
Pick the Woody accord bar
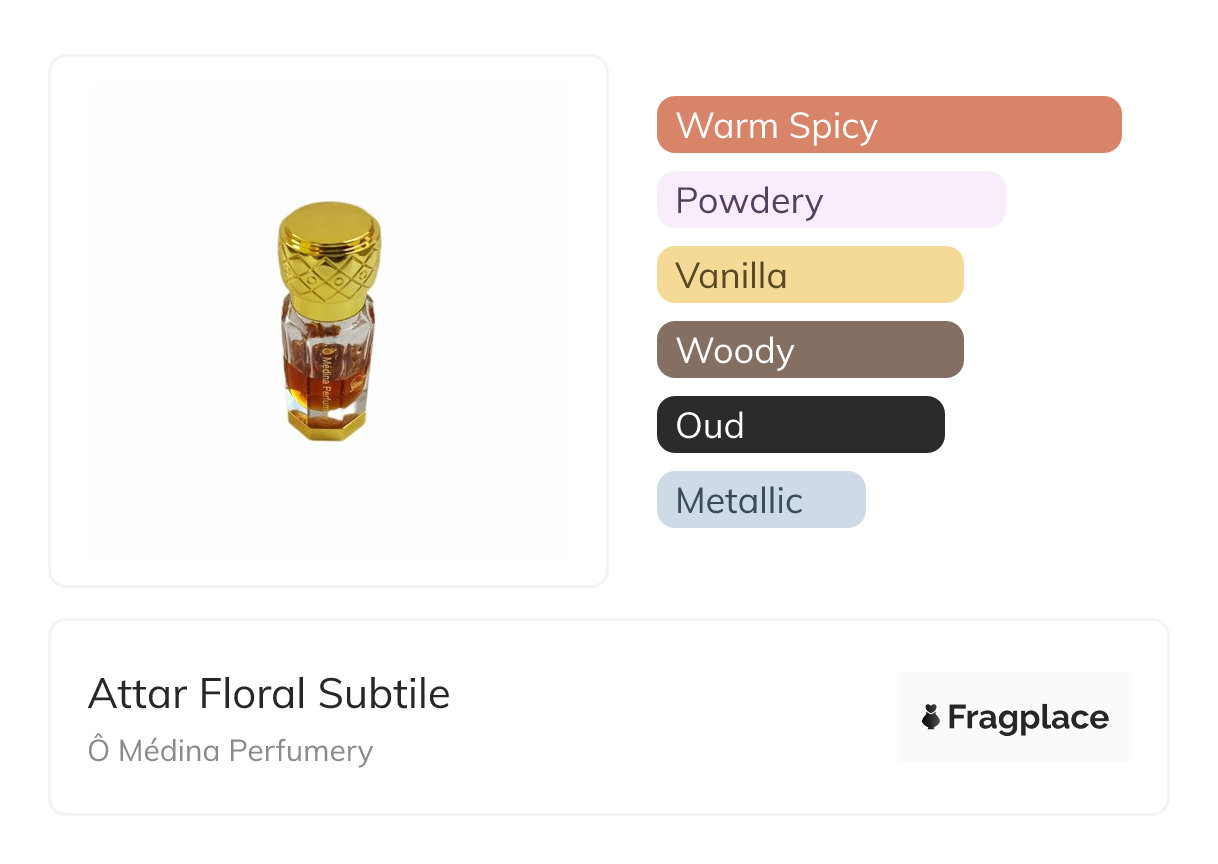tap(809, 350)
